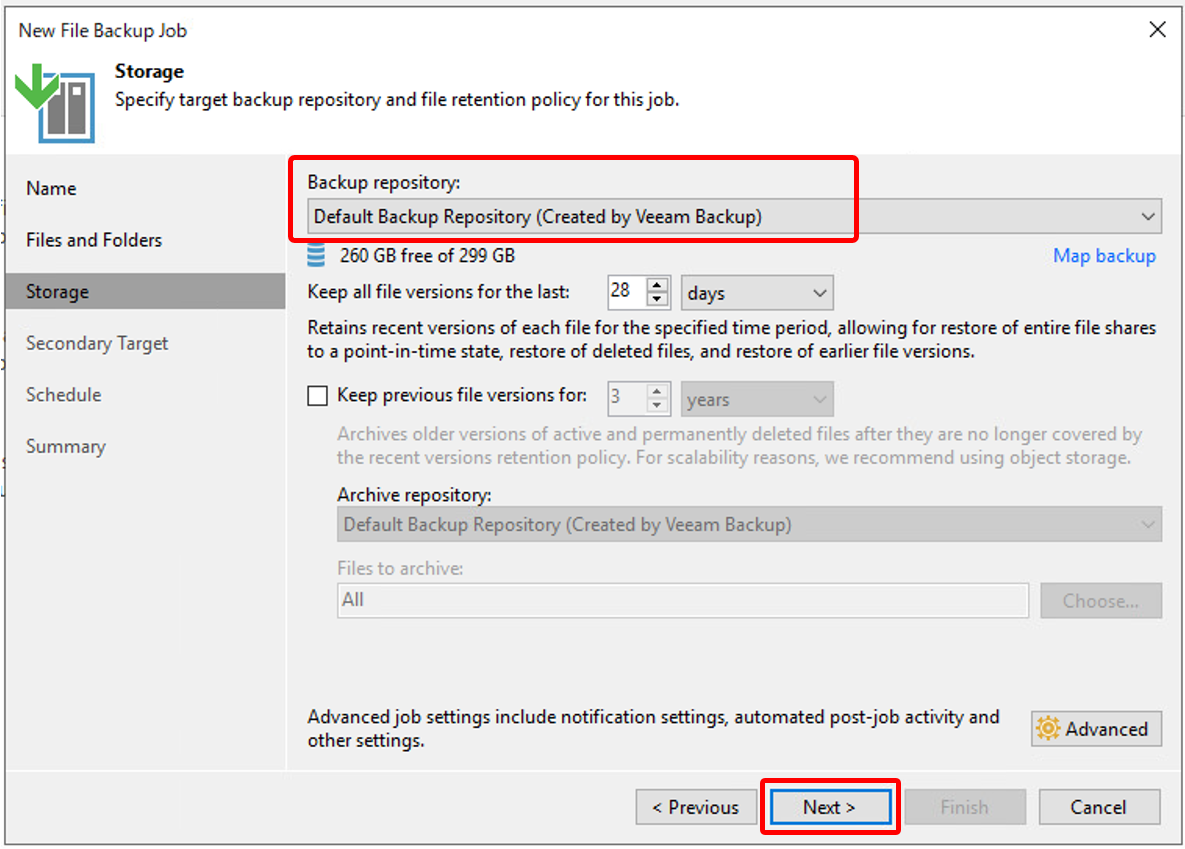Screen dimensions: 1185x849
Task: Open the days unit dropdown
Action: click(x=756, y=293)
